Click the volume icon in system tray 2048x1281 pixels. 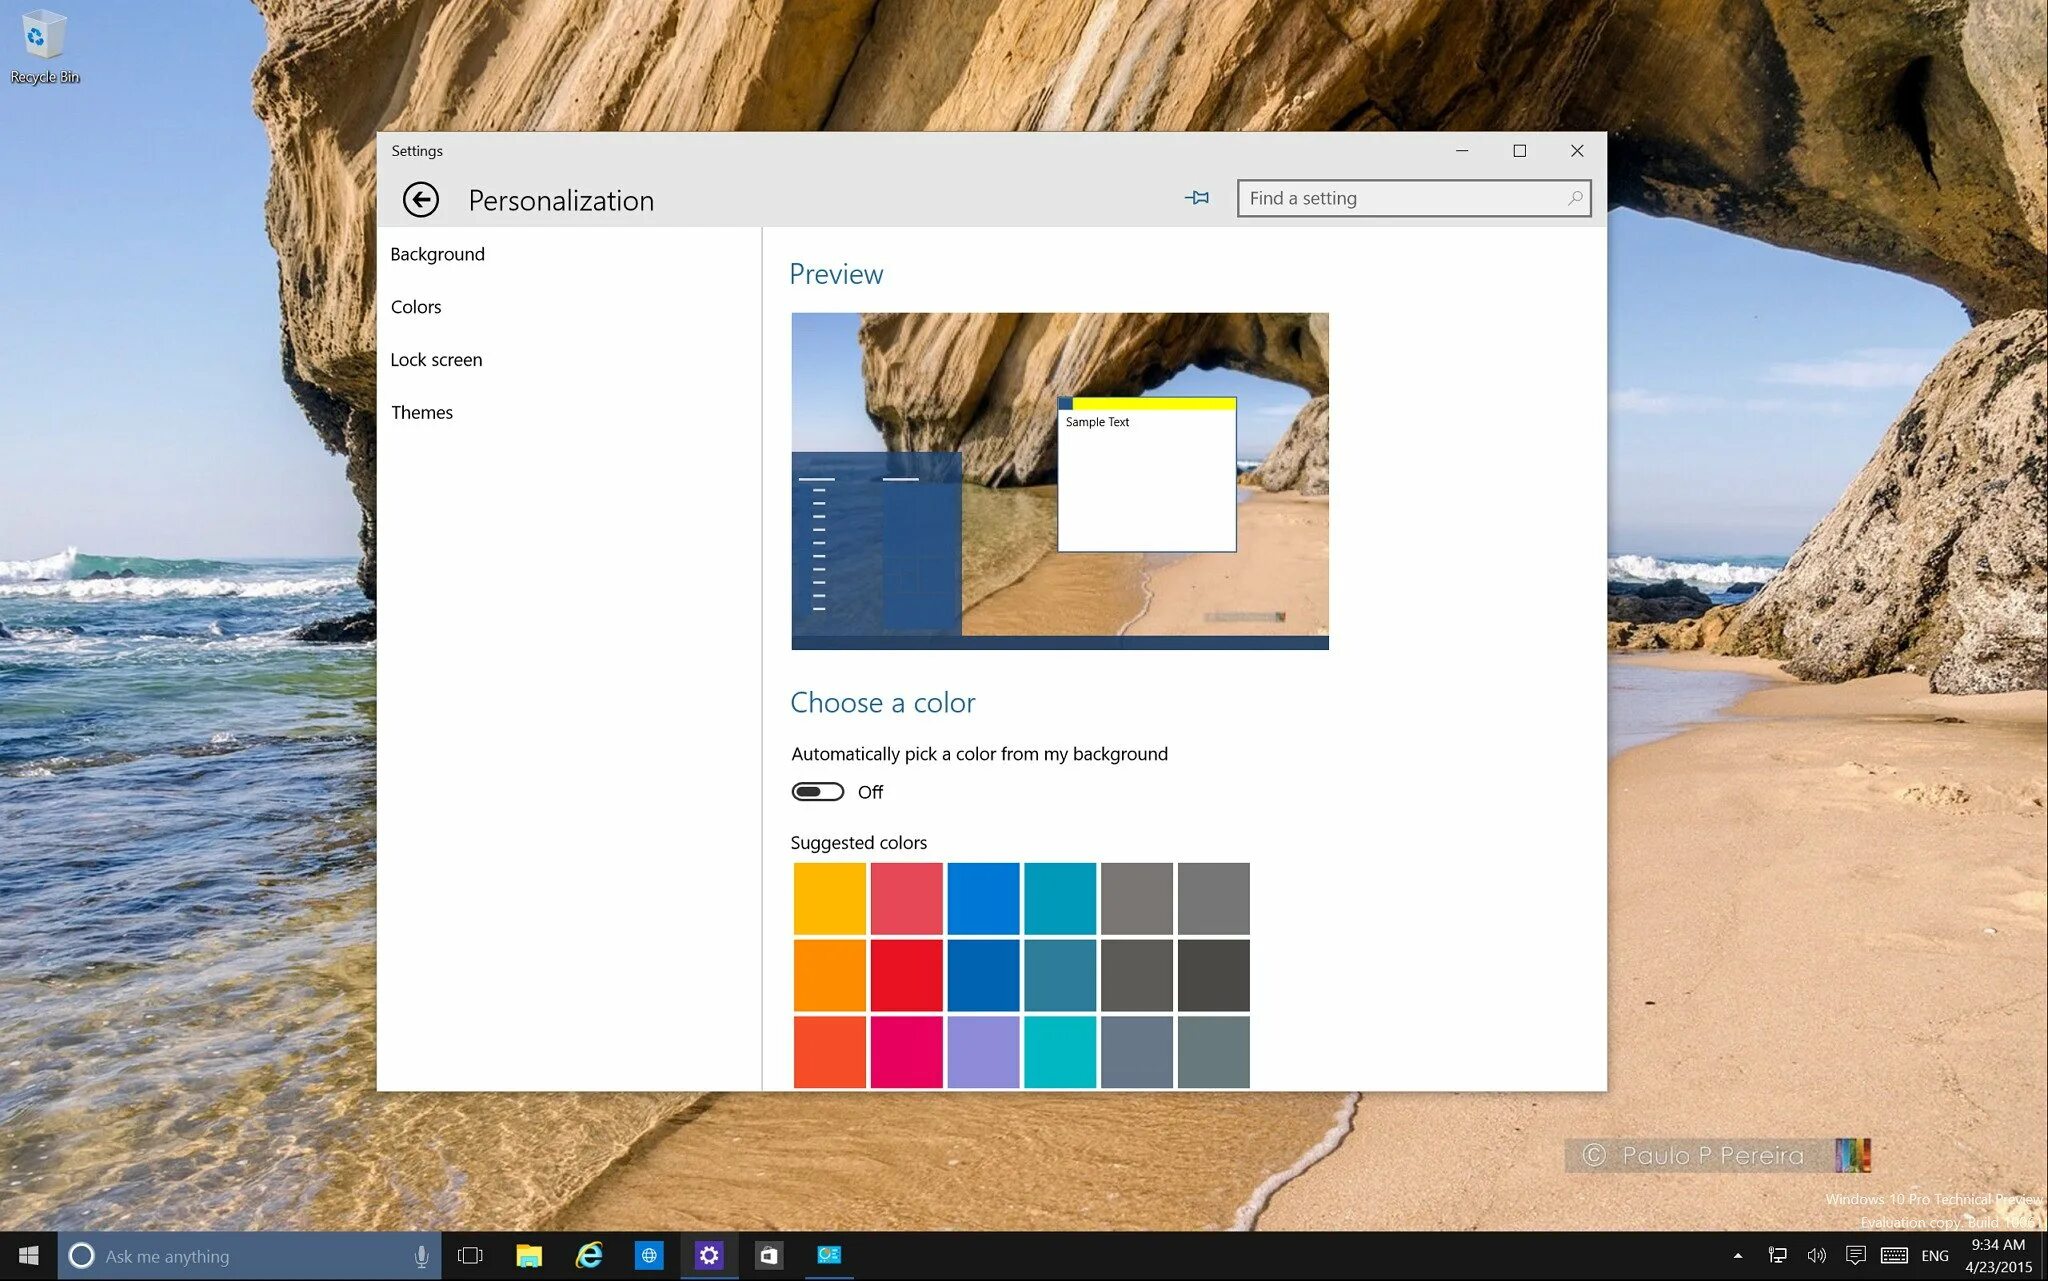coord(1817,1256)
